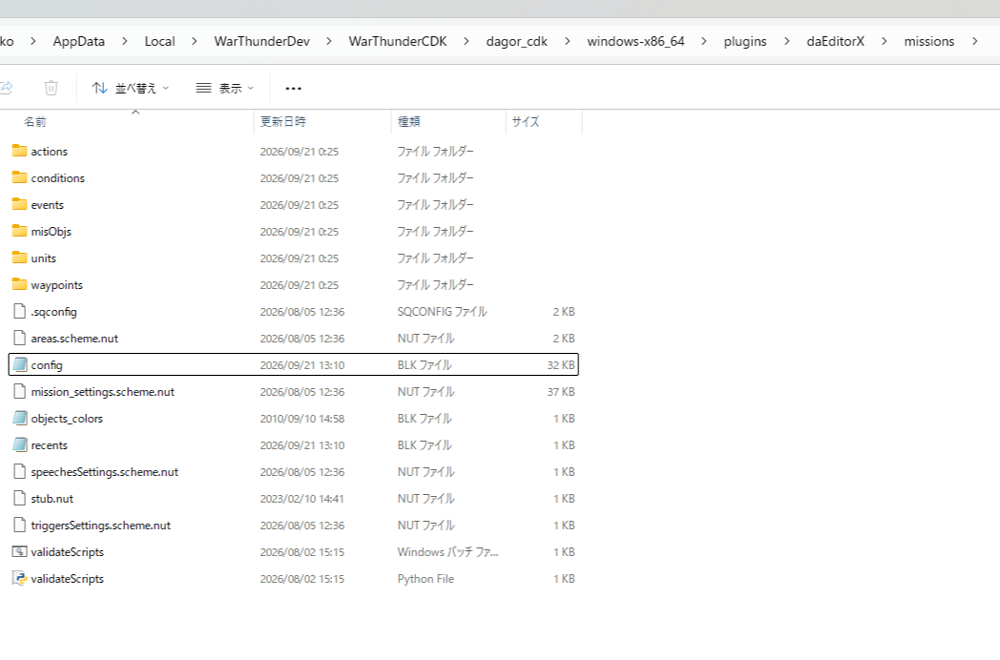Select the events folder icon
Viewport: 1000px width, 660px height.
pos(20,205)
